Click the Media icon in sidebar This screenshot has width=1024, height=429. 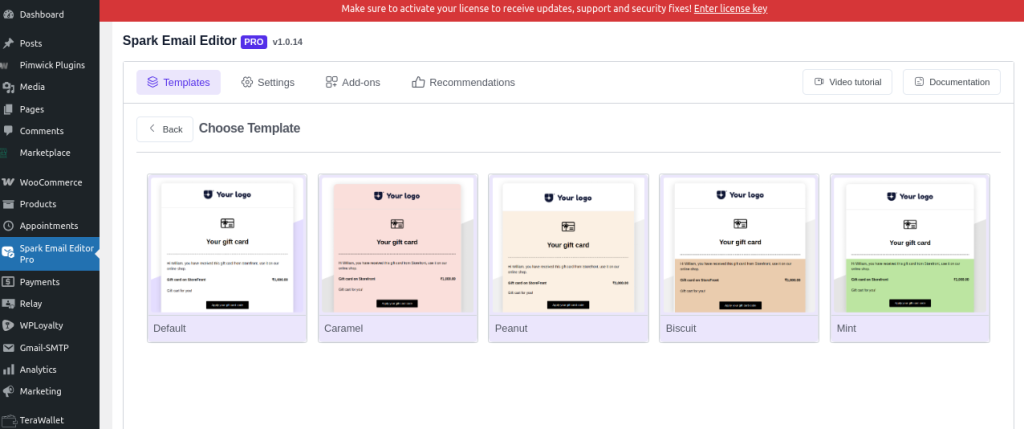click(8, 87)
